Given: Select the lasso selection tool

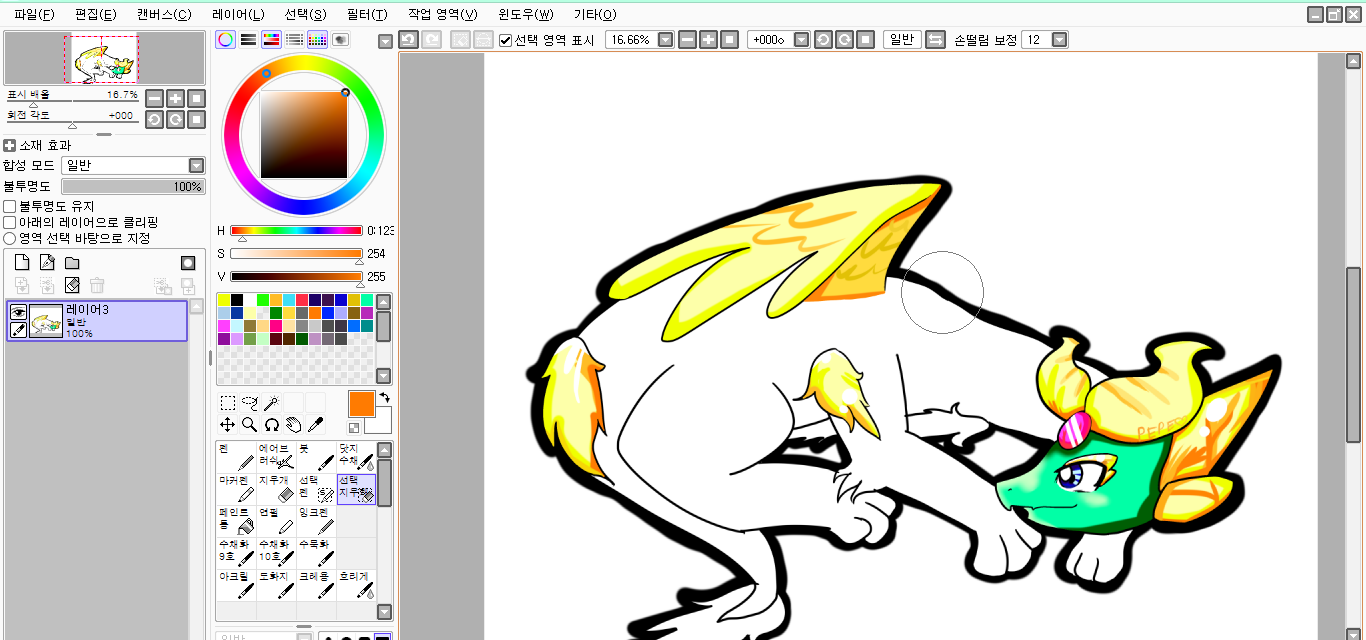Looking at the screenshot, I should tap(249, 403).
